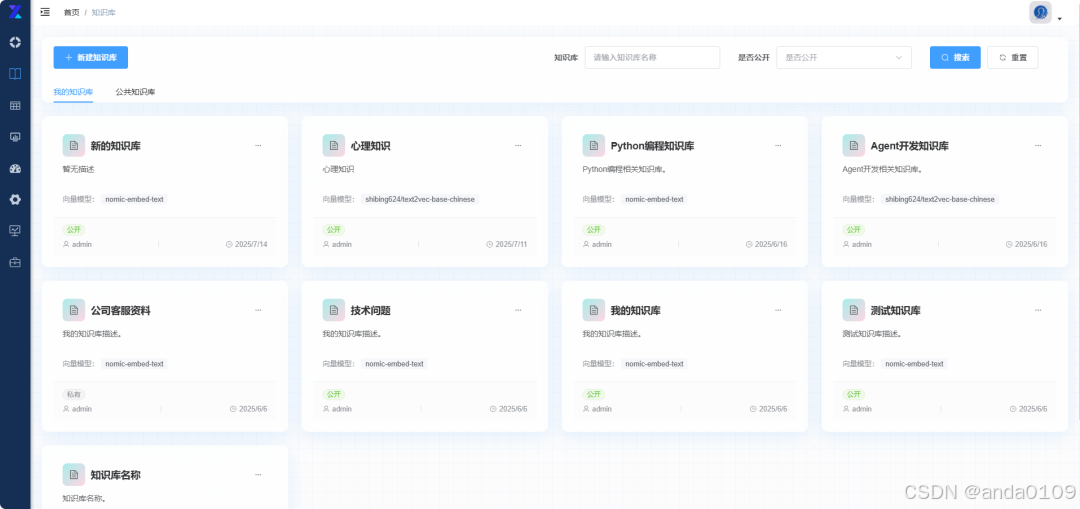Viewport: 1080px width, 509px height.
Task: Click the user avatar at top right
Action: 1040,12
